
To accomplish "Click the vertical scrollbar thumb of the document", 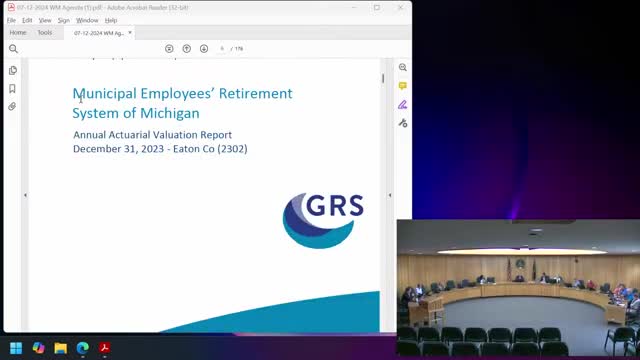I will tap(383, 78).
